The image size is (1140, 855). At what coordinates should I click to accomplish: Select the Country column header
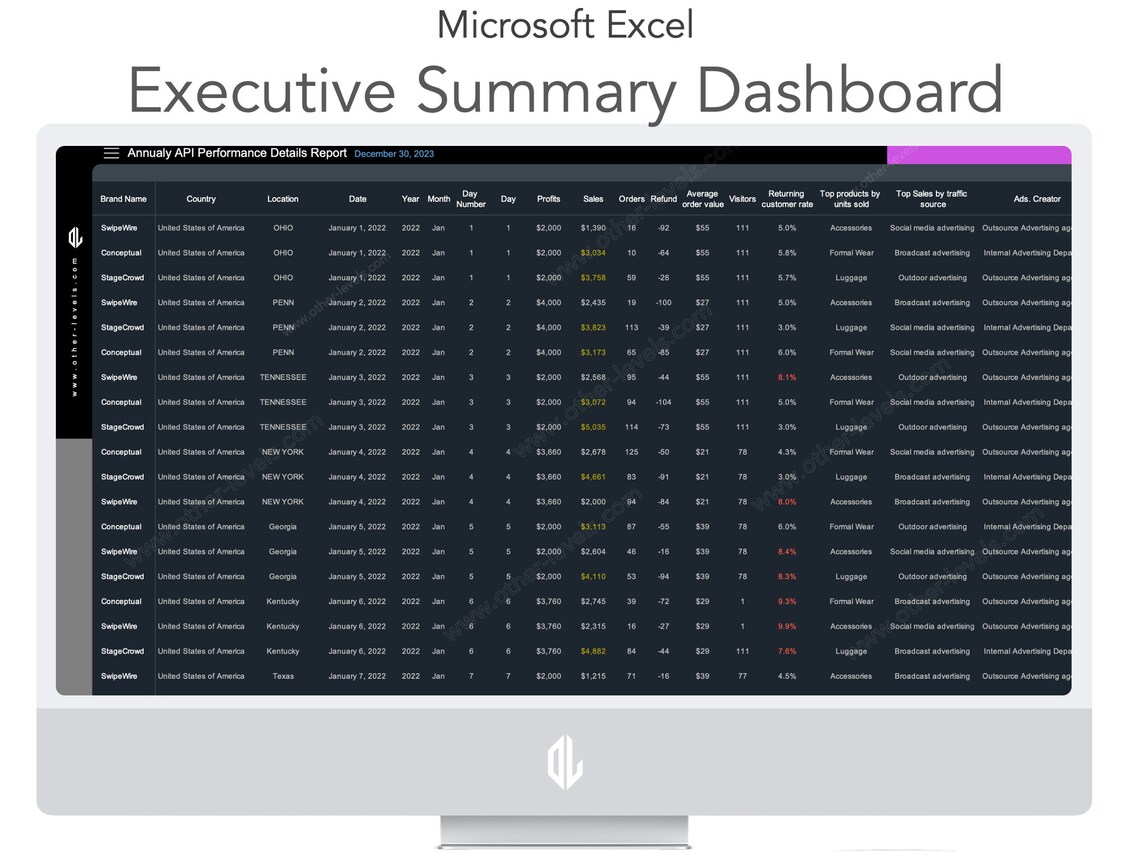(x=201, y=199)
